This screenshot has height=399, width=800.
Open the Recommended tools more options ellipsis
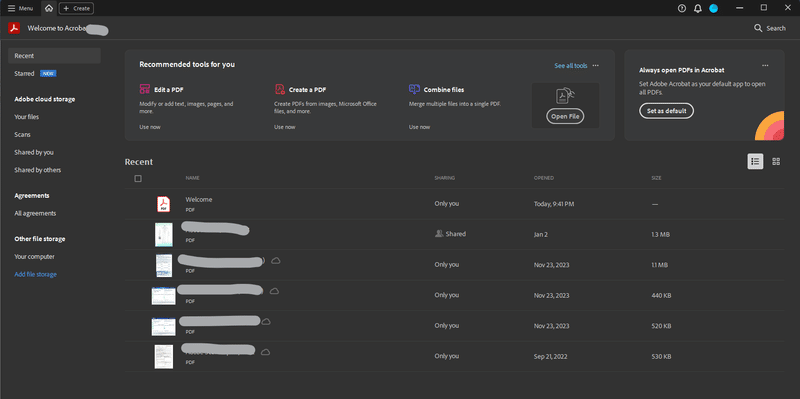pyautogui.click(x=595, y=66)
